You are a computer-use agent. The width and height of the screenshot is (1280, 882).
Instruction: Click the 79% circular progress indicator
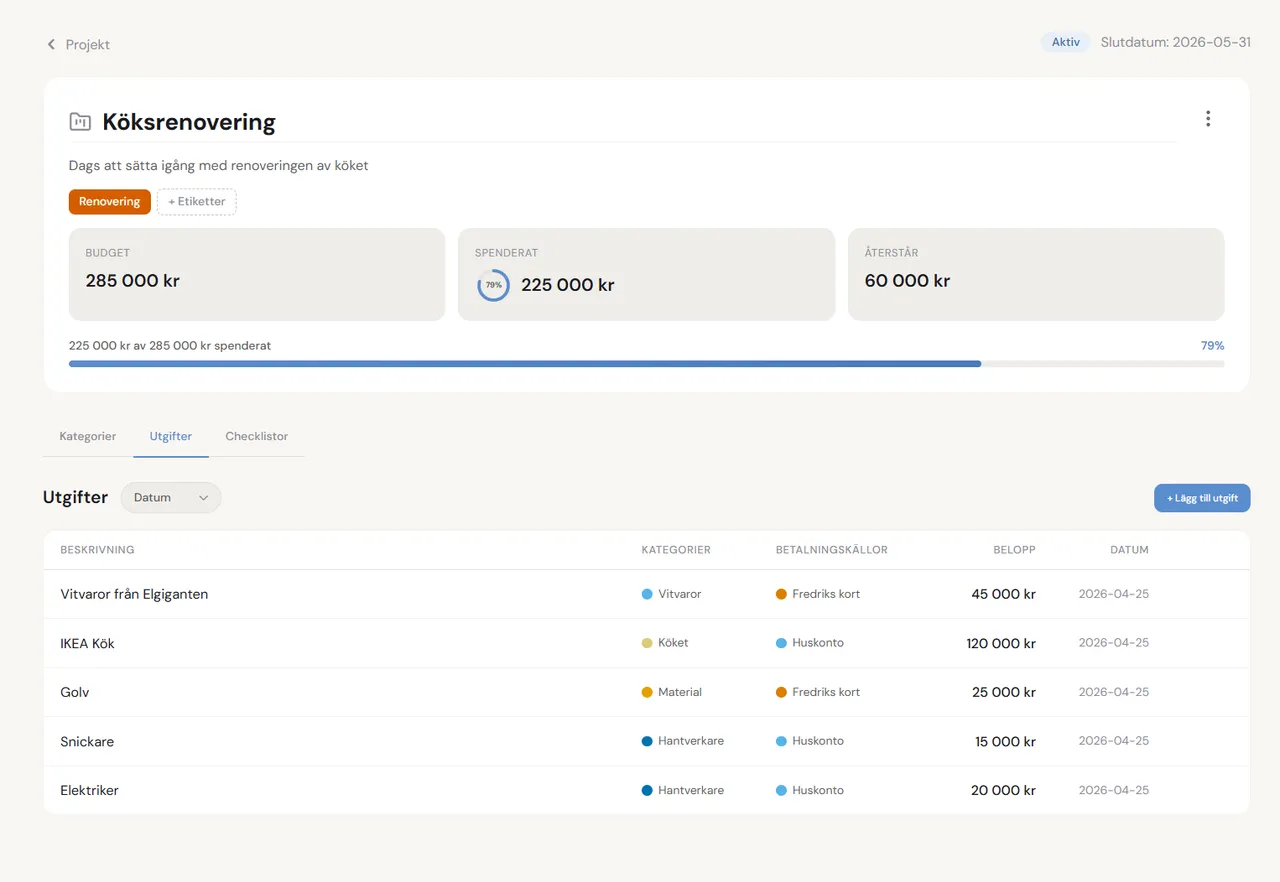(x=493, y=285)
